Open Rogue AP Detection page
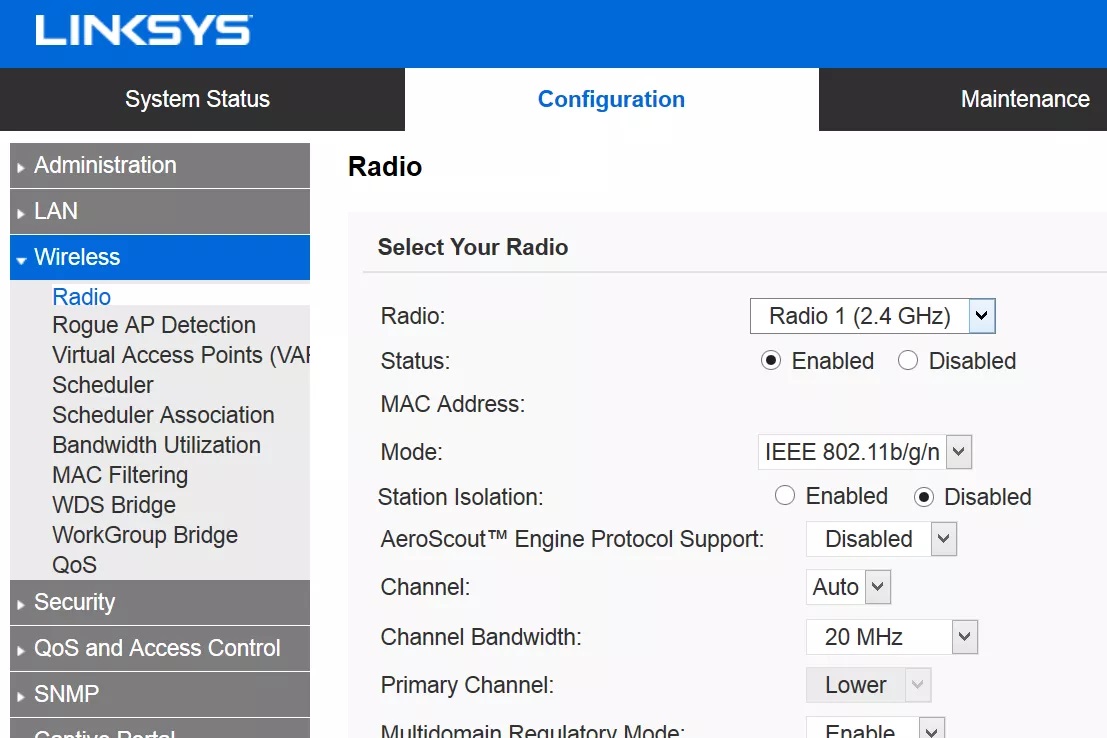Screen dimensions: 1107x738 click(x=154, y=325)
